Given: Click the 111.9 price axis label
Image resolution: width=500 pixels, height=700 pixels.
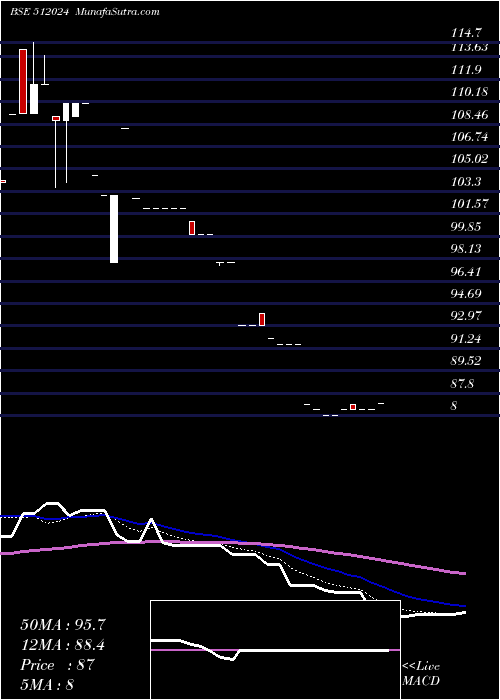Looking at the screenshot, I should (467, 70).
